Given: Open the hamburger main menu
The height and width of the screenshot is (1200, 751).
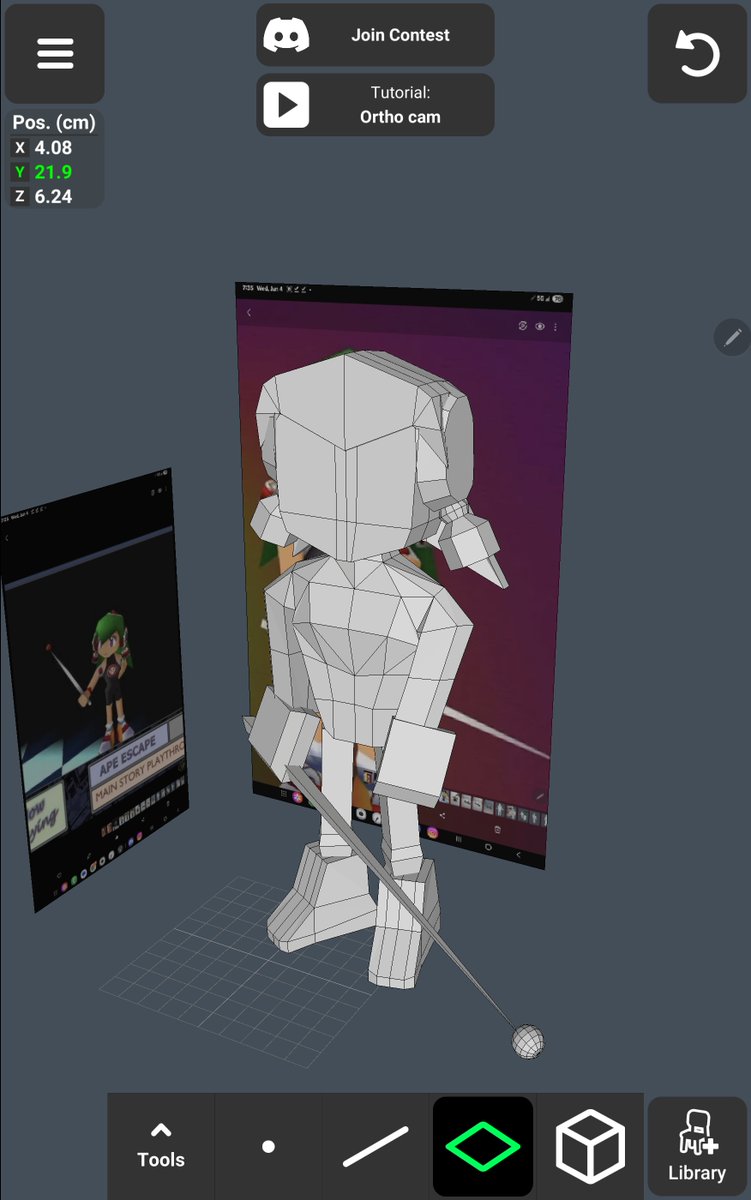Looking at the screenshot, I should 55,54.
